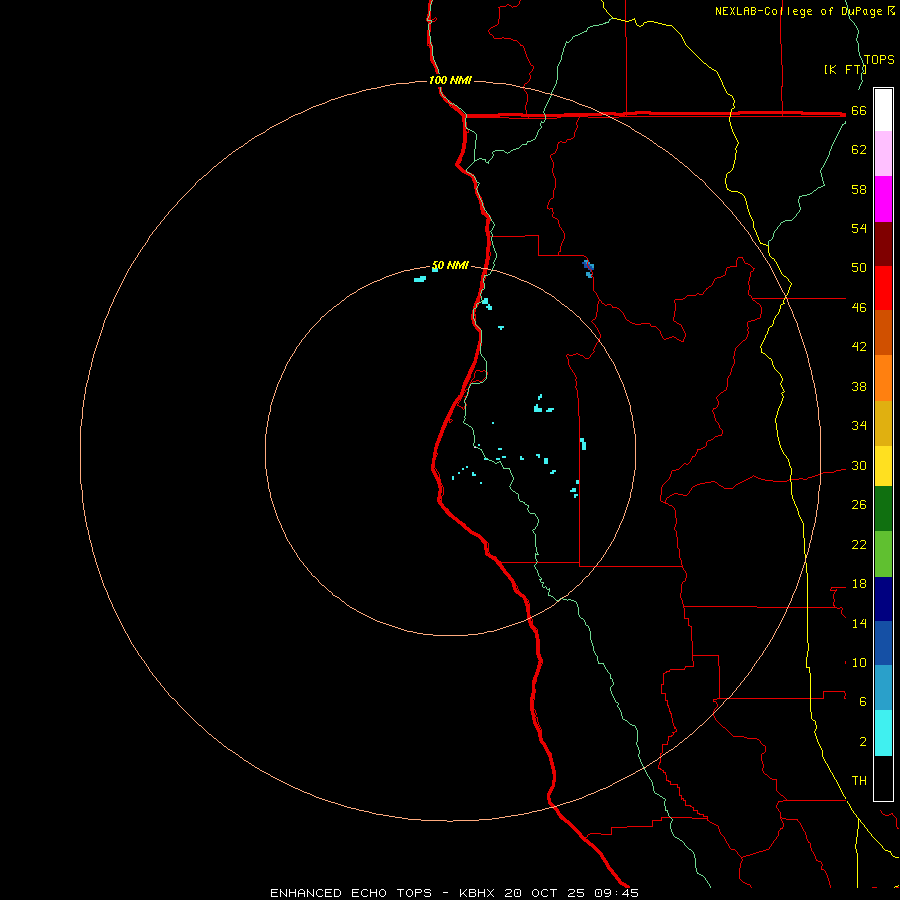Choose the cyan swatch in the legend
This screenshot has height=900, width=900.
(x=883, y=732)
